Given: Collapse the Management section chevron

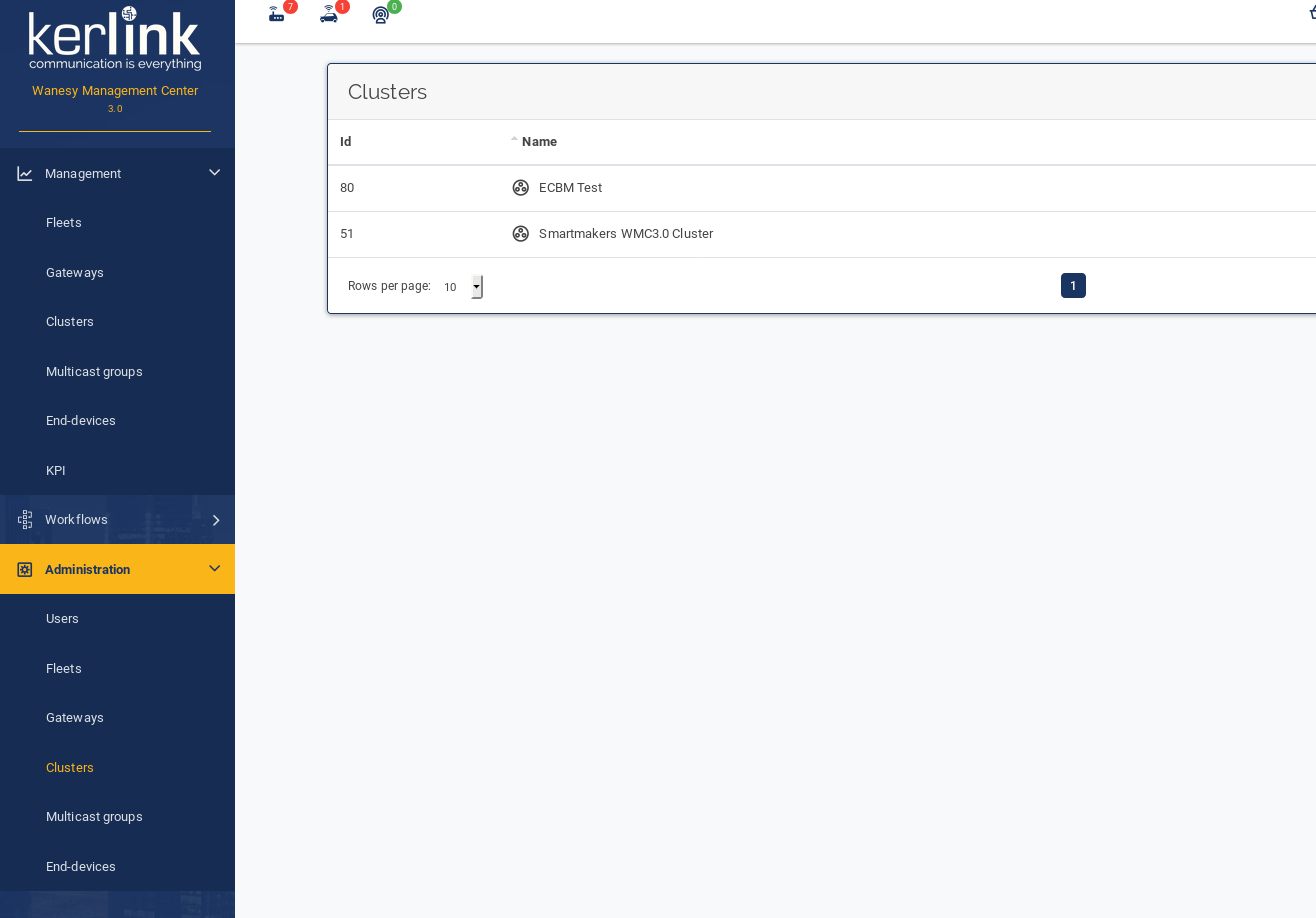Looking at the screenshot, I should tap(214, 173).
